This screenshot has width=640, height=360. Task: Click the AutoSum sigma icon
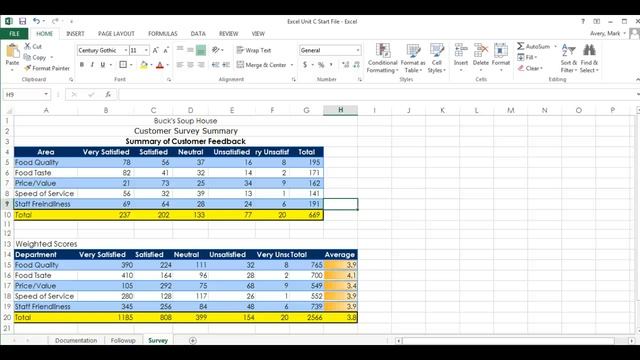tap(520, 46)
